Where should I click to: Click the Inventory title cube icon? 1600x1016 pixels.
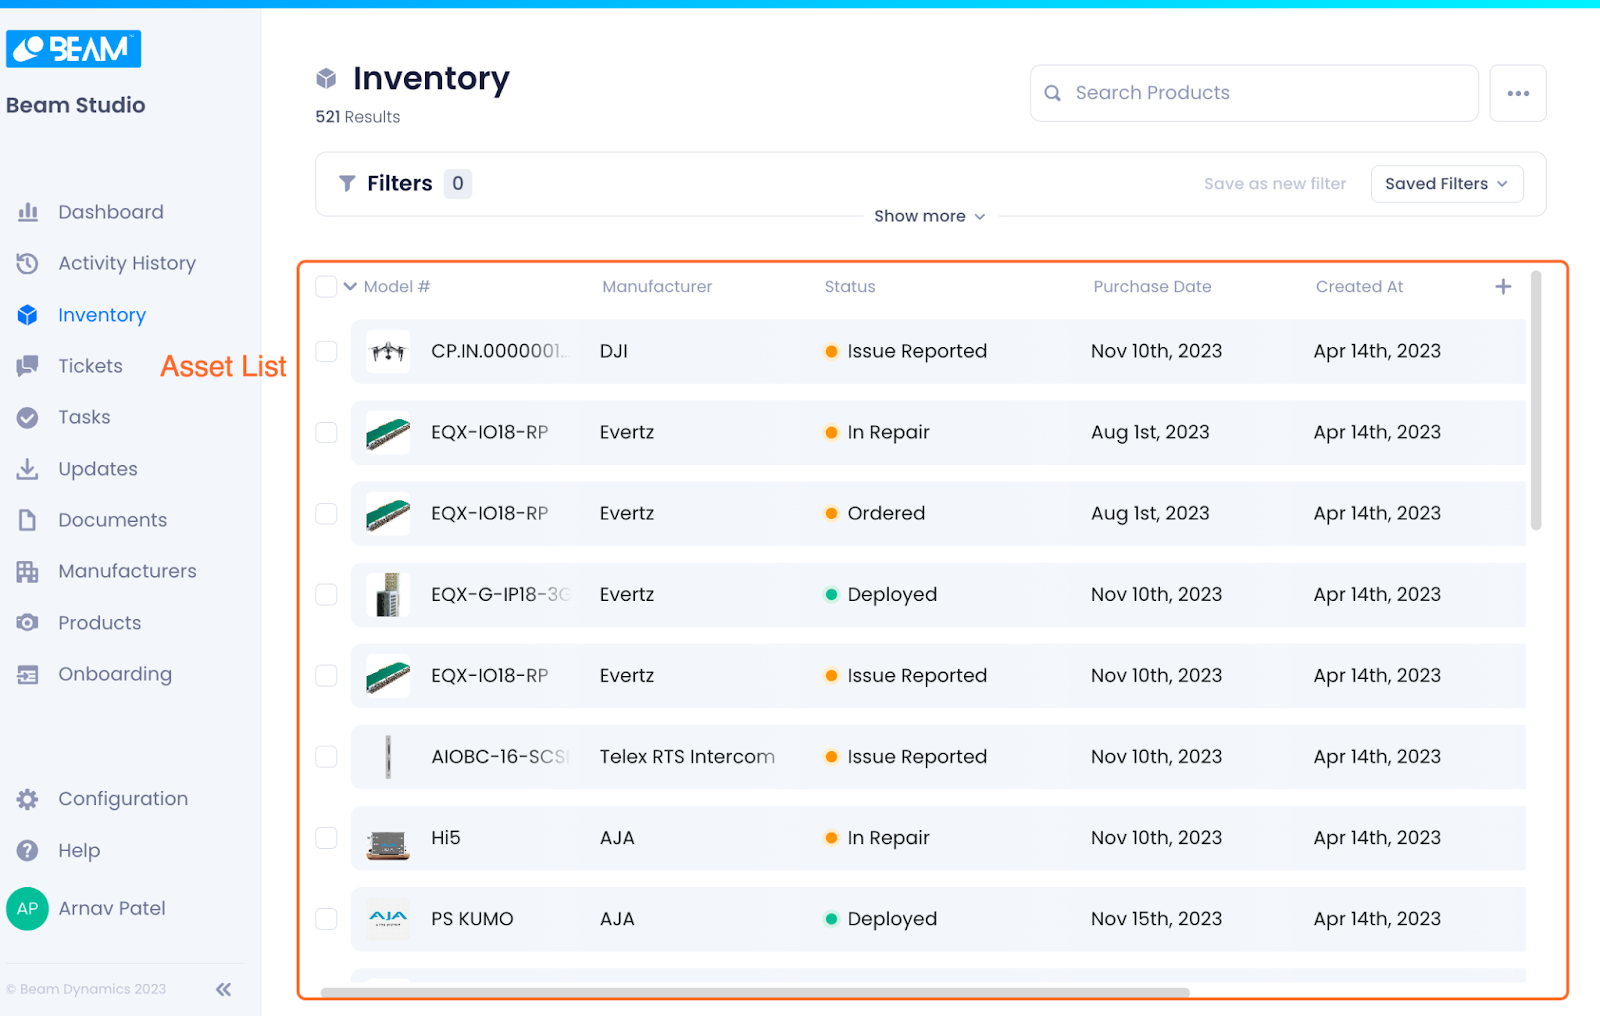(x=326, y=78)
